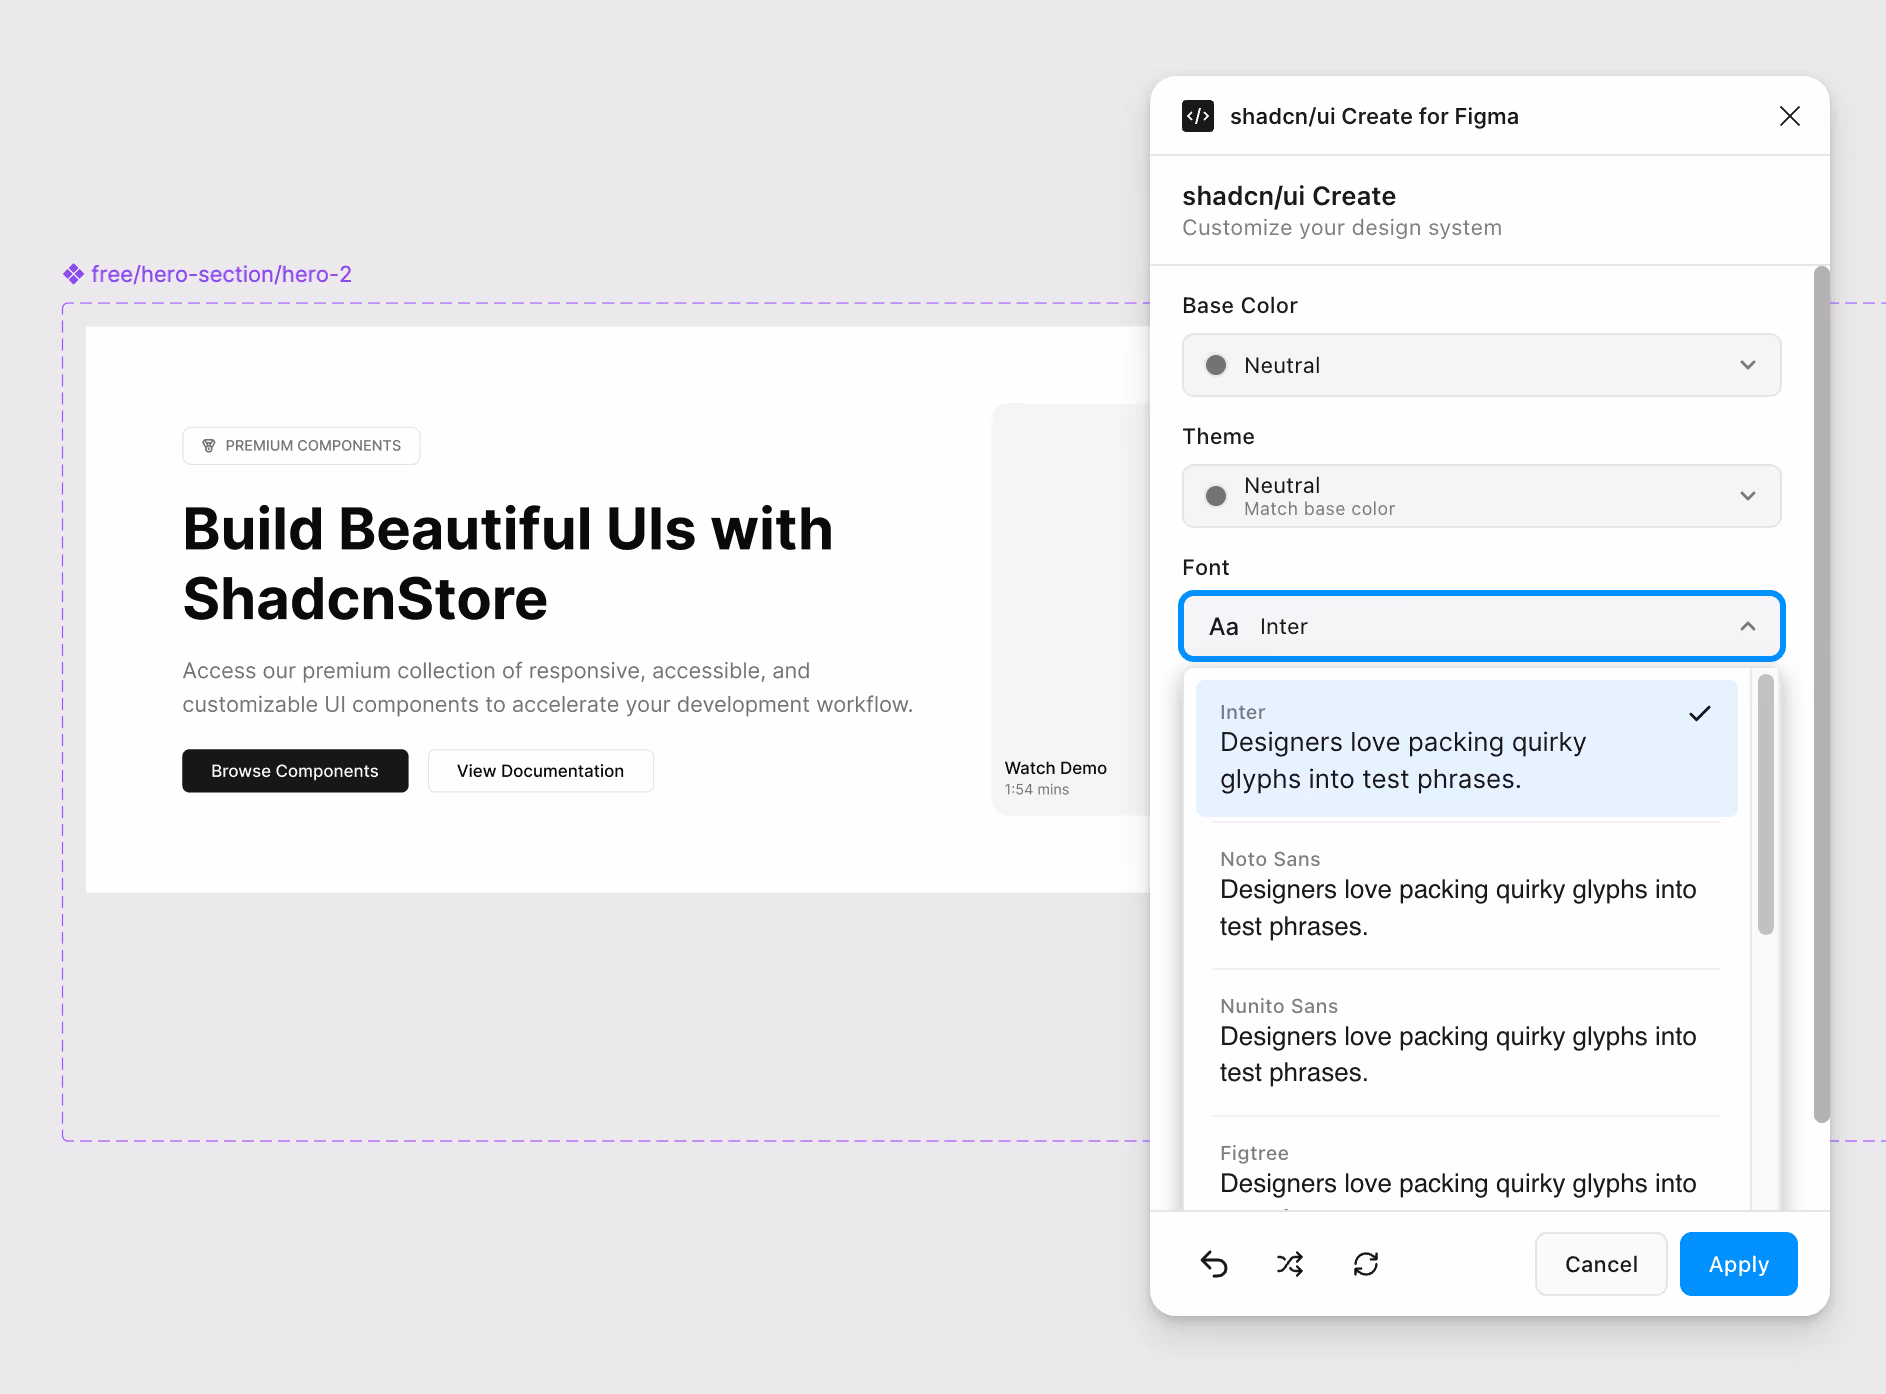Click the Theme Neutral gray swatch
Viewport: 1886px width, 1394px height.
[1216, 496]
